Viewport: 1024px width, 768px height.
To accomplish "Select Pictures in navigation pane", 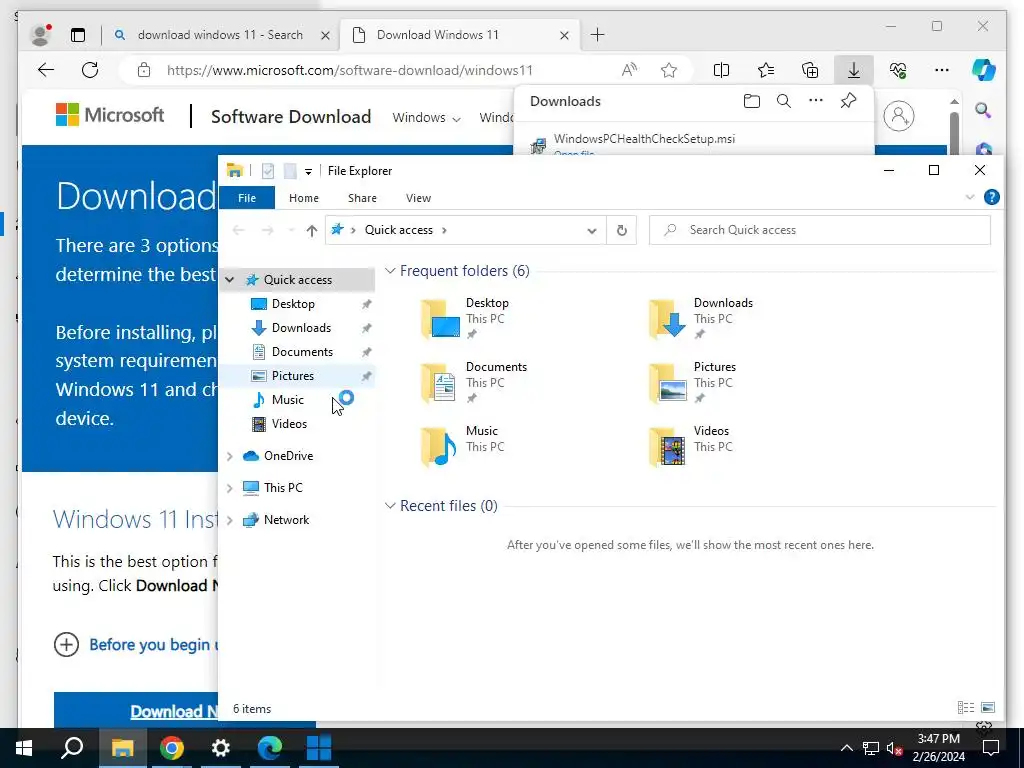I will (x=293, y=376).
